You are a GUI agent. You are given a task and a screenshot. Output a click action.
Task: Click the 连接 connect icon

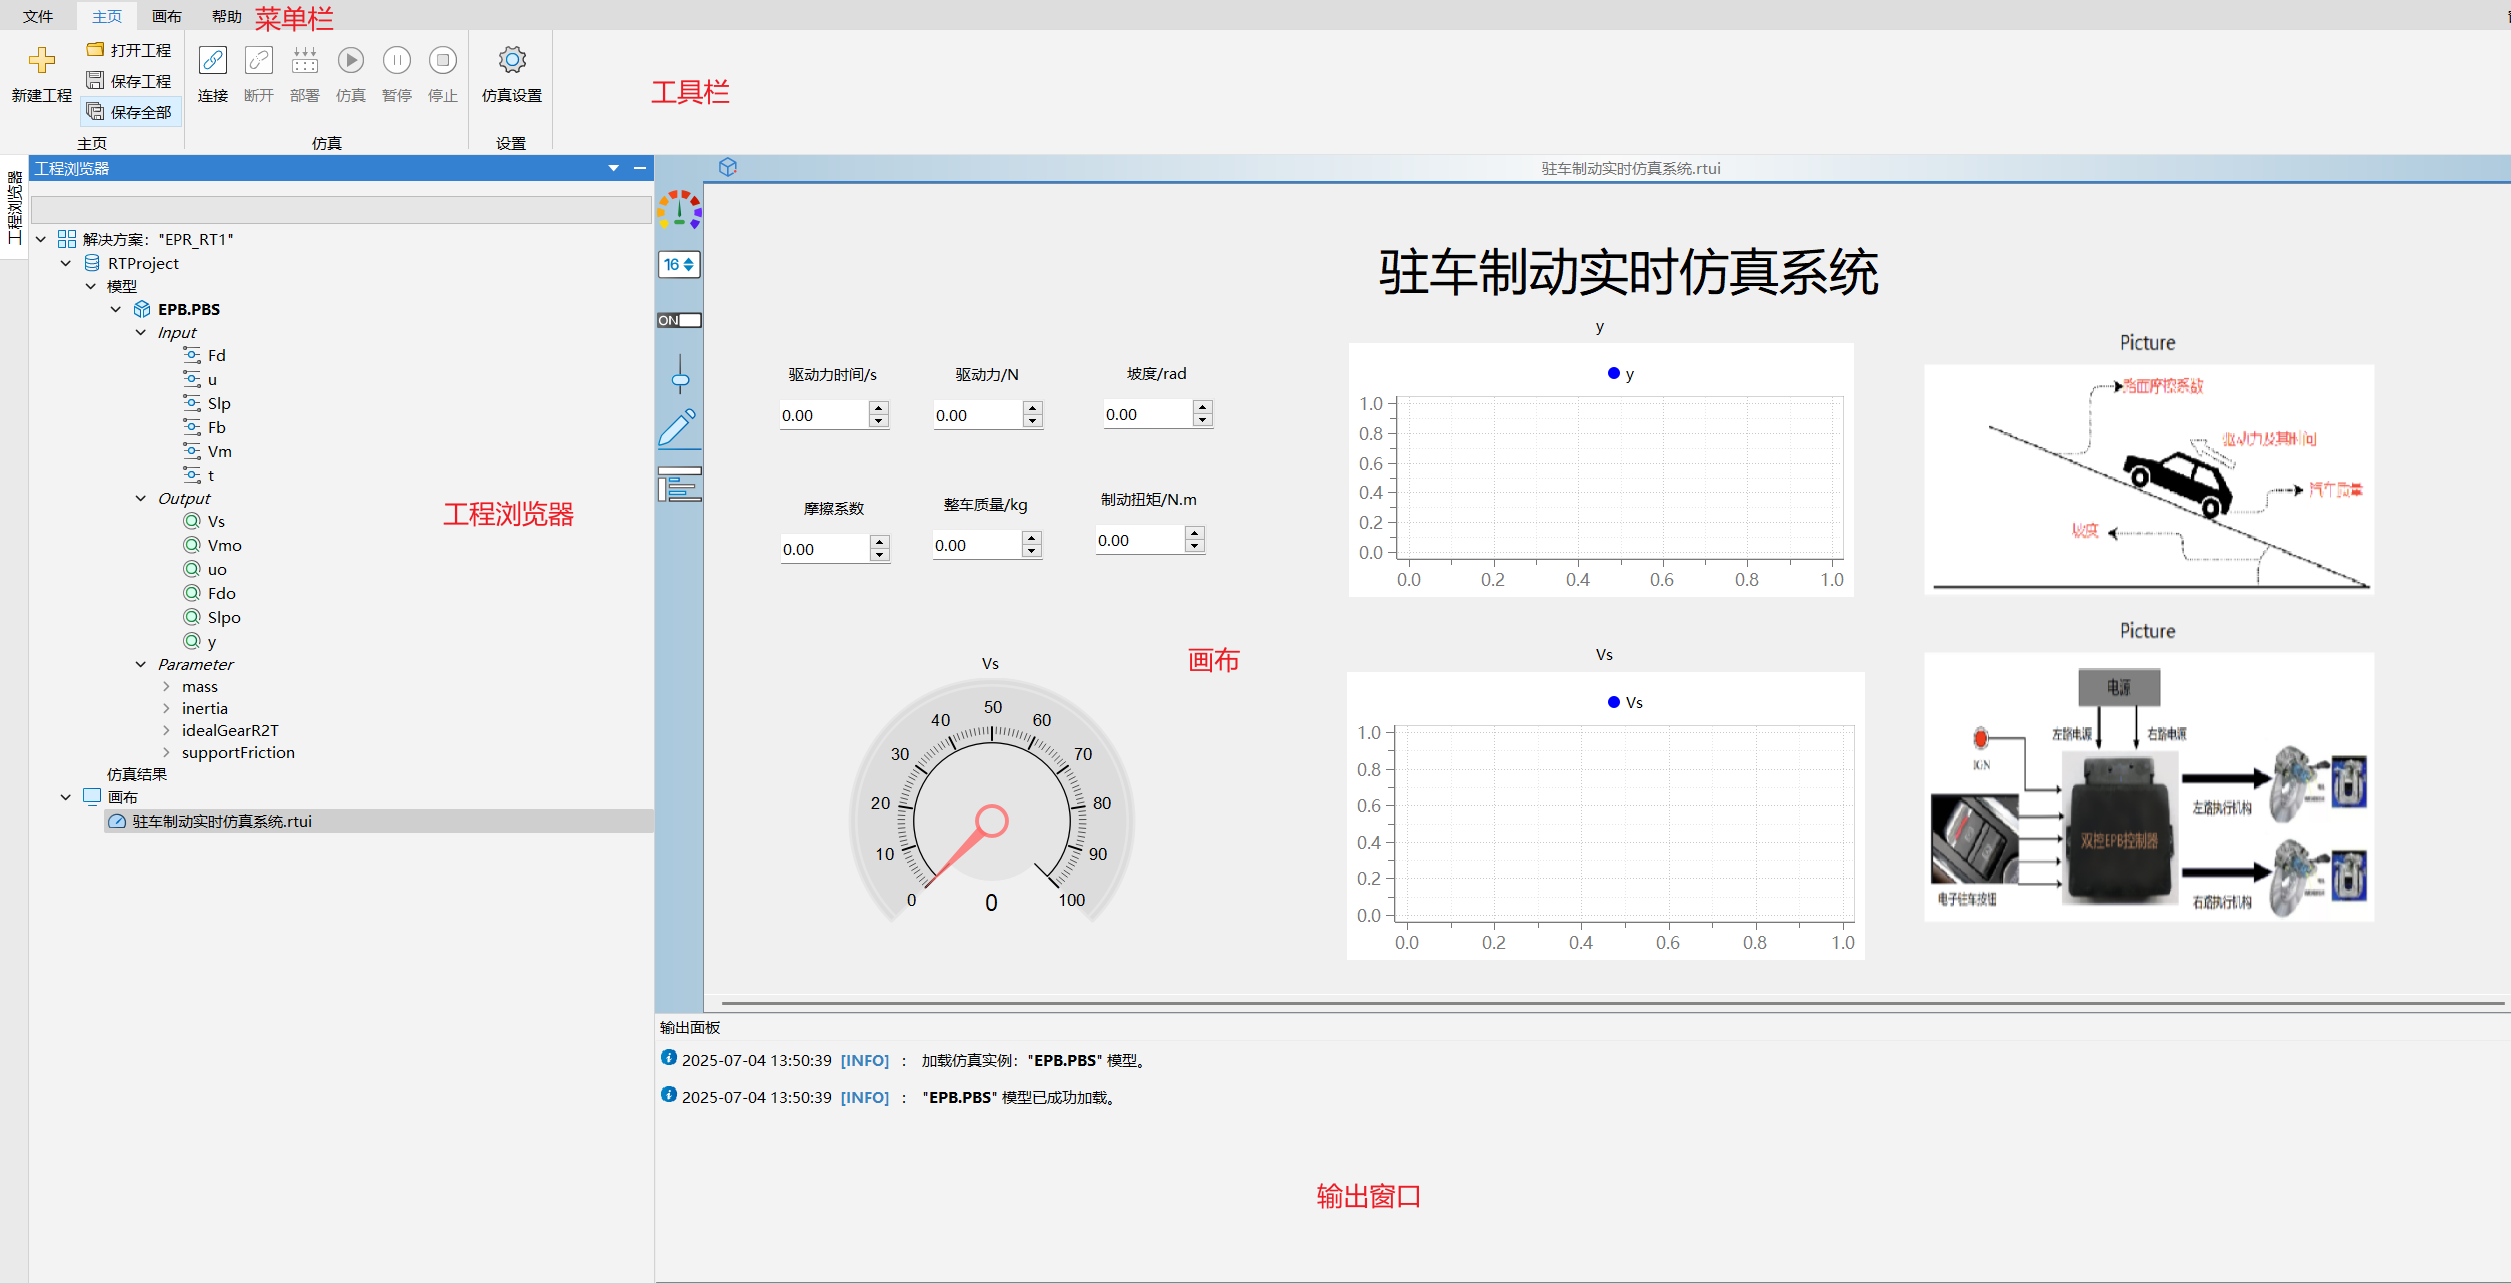click(x=213, y=60)
